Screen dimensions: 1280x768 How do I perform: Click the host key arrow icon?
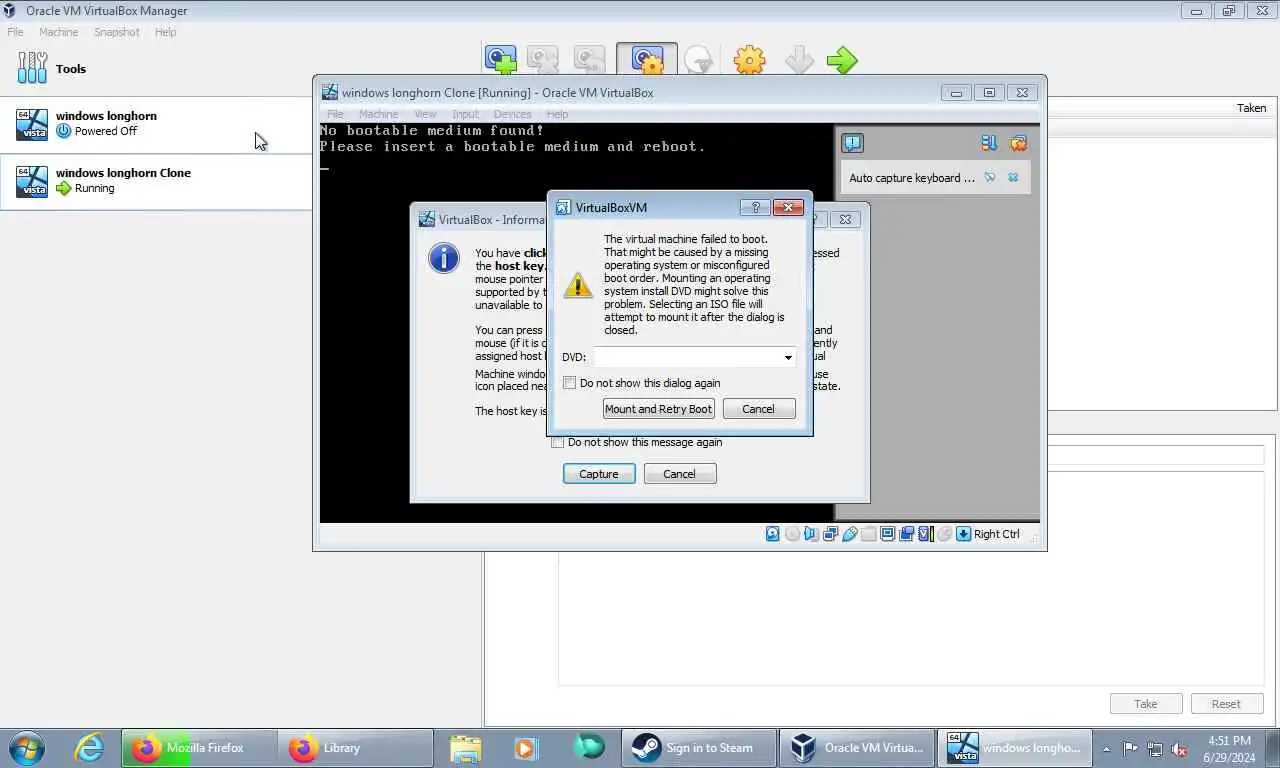tap(963, 534)
